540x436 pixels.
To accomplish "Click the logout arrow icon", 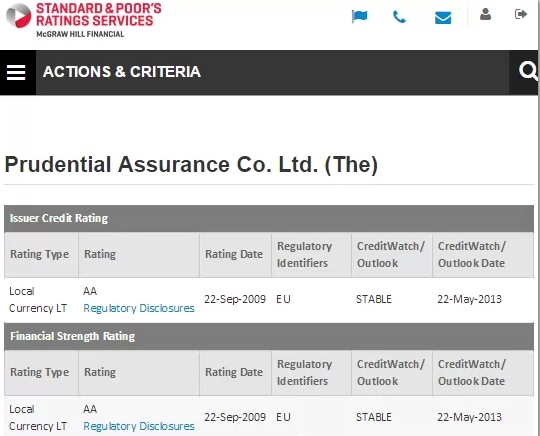I will click(x=521, y=14).
